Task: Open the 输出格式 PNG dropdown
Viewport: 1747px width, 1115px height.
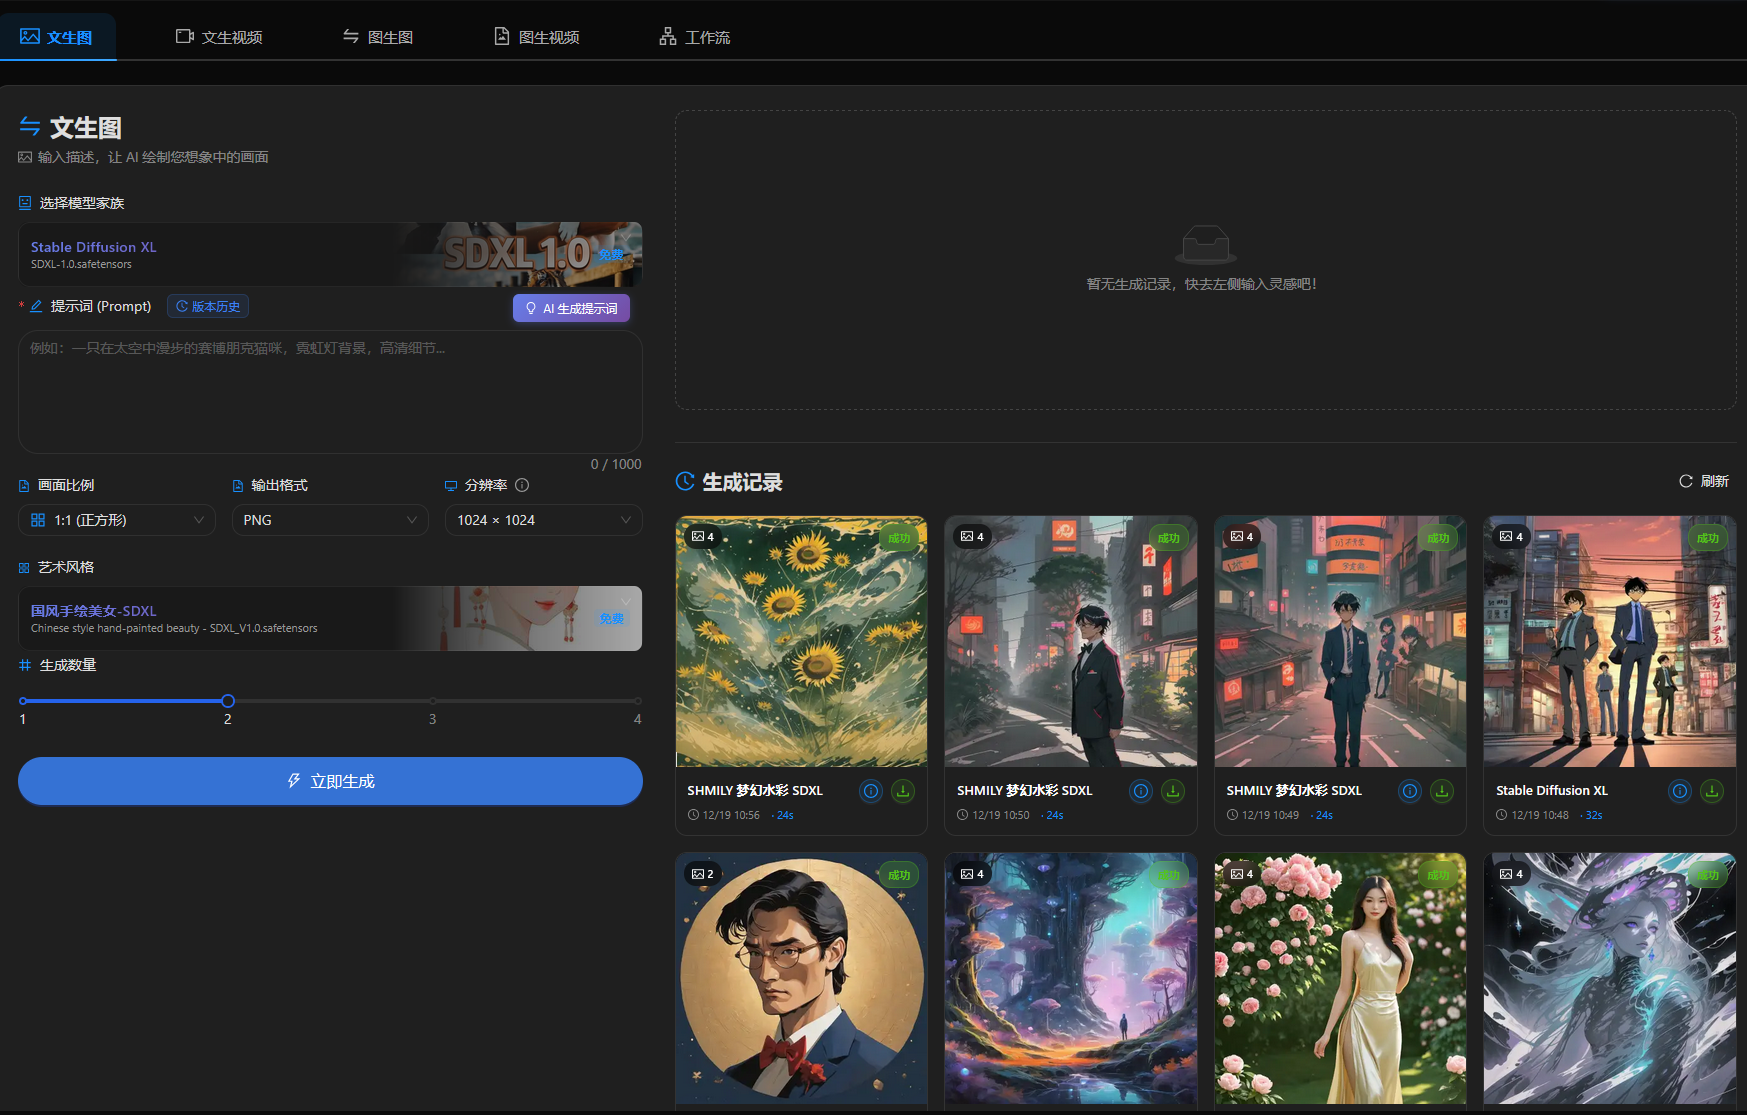Action: pyautogui.click(x=330, y=520)
